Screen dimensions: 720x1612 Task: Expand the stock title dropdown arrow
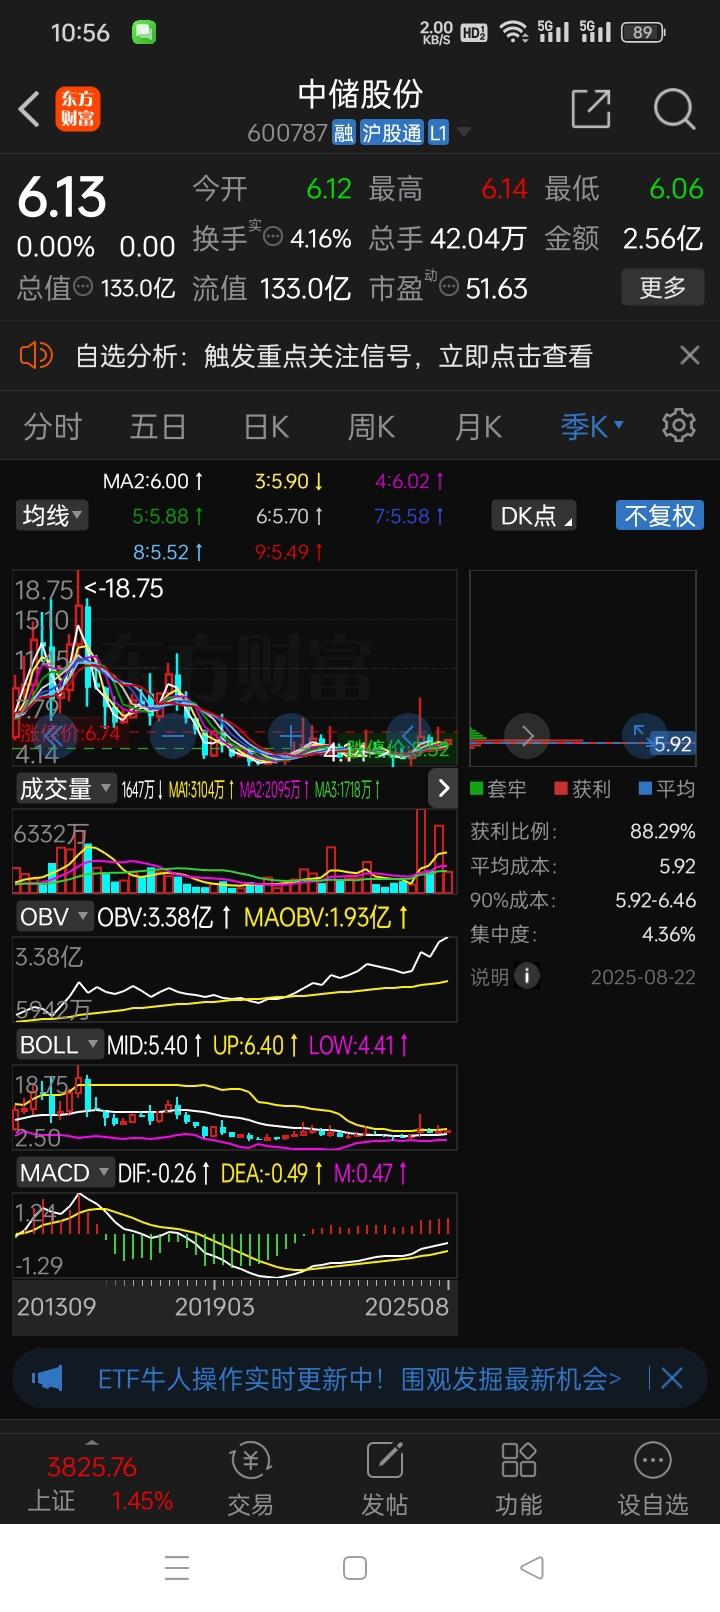coord(464,132)
